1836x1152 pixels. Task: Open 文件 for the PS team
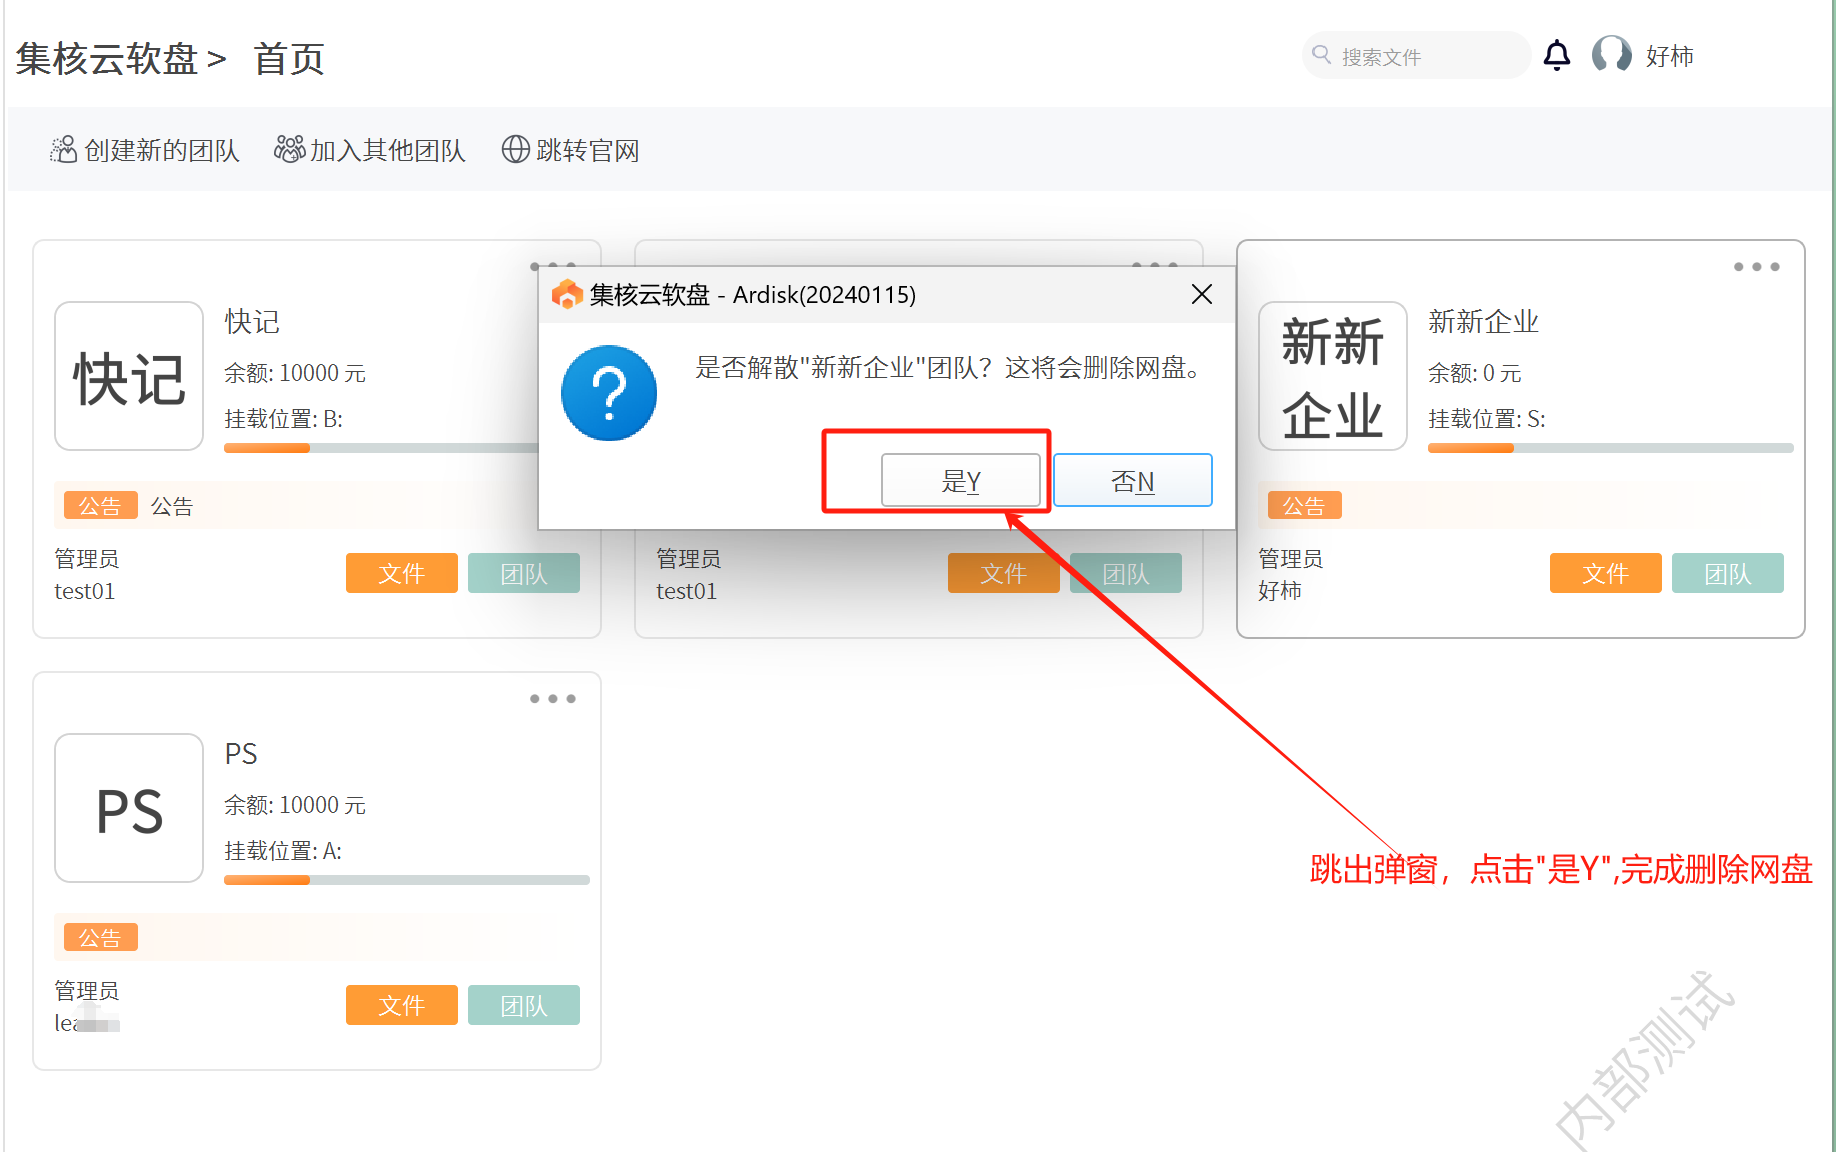[x=401, y=1005]
